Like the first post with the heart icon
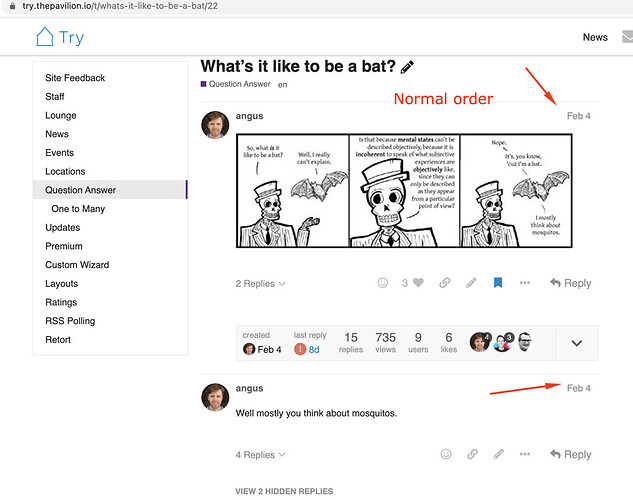 point(418,283)
